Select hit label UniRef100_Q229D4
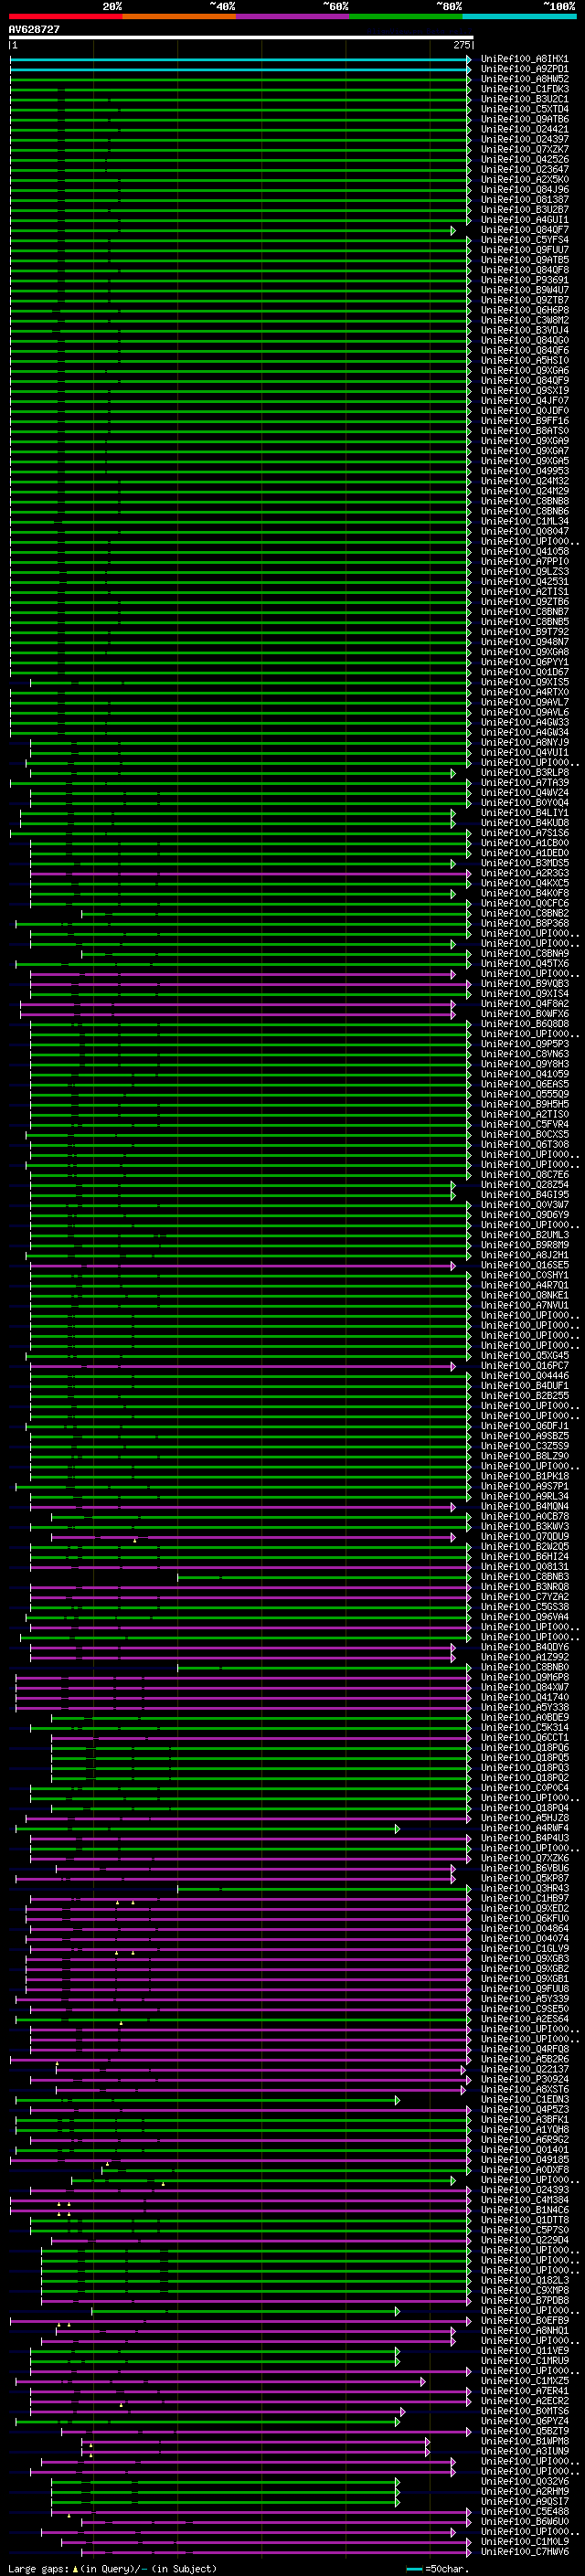 tap(524, 2239)
